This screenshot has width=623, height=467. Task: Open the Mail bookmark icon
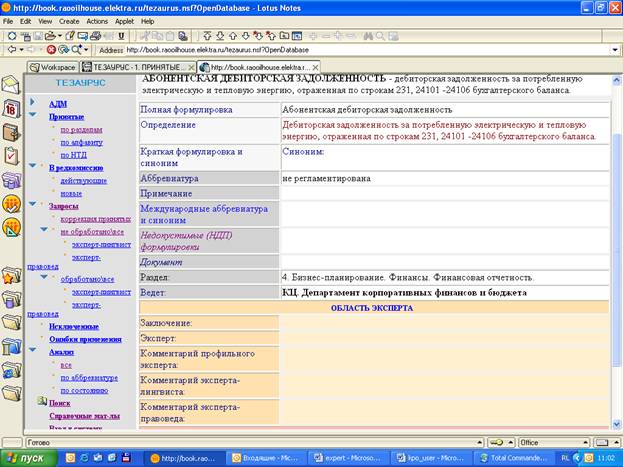coord(11,85)
